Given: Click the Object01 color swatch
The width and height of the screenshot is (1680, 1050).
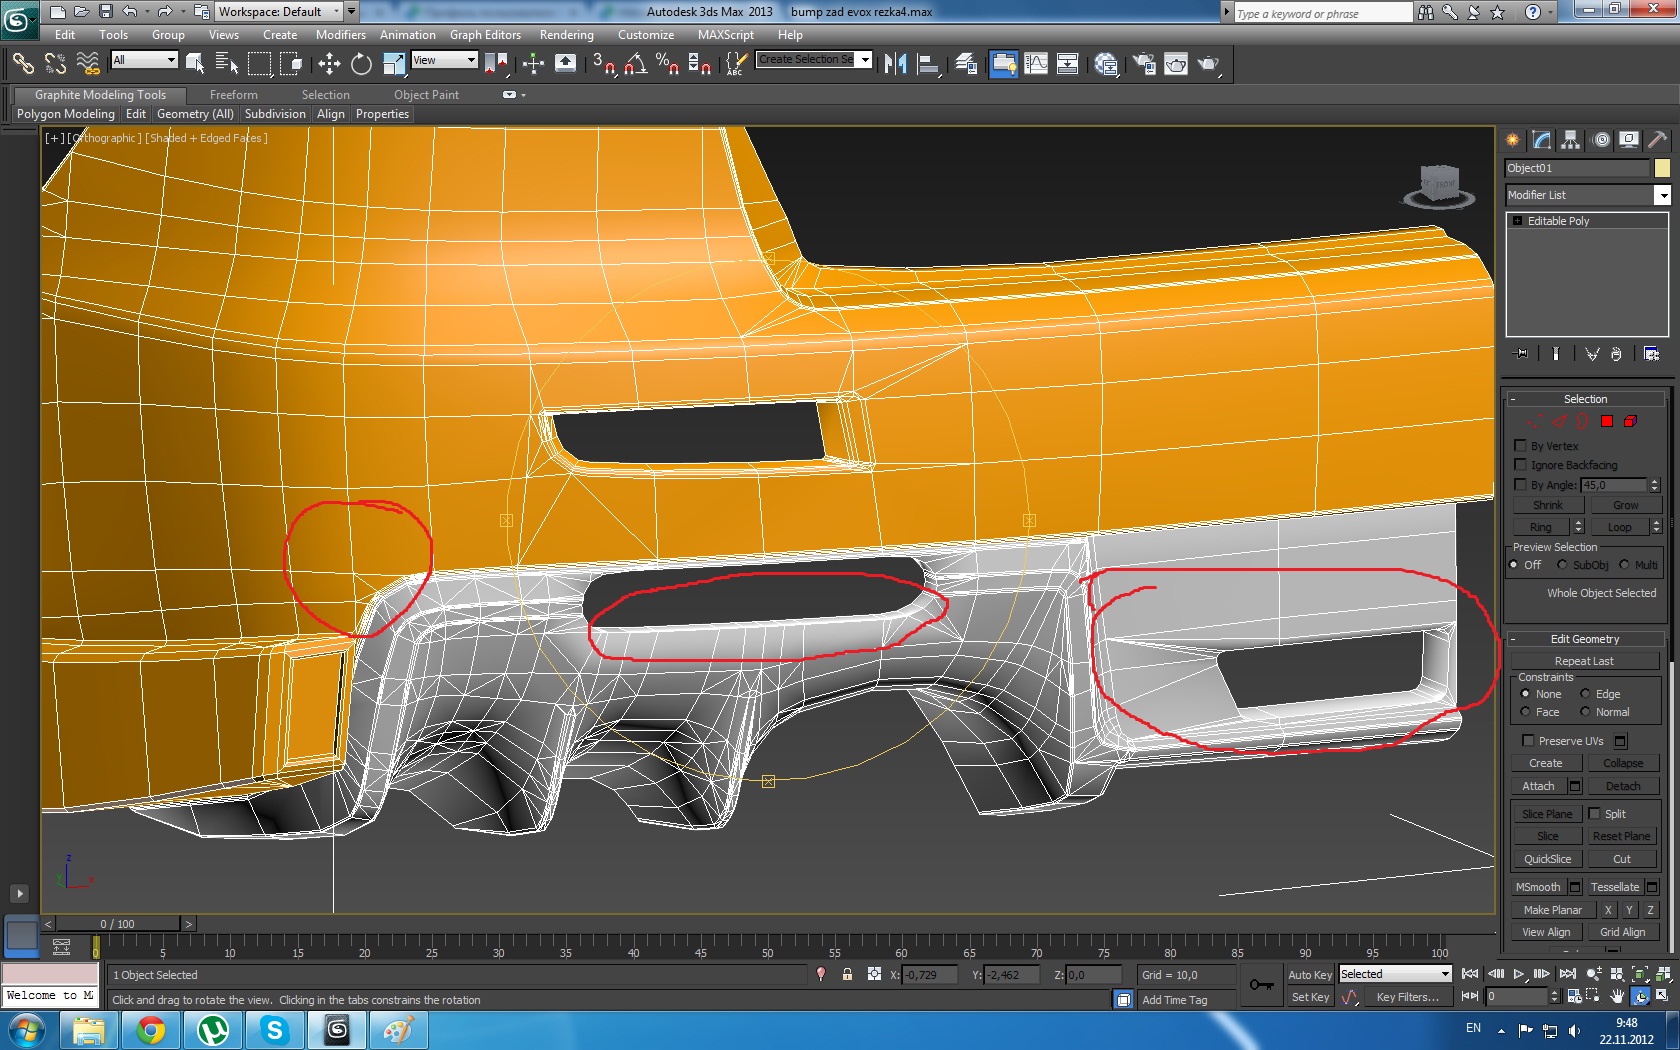Looking at the screenshot, I should click(x=1662, y=168).
